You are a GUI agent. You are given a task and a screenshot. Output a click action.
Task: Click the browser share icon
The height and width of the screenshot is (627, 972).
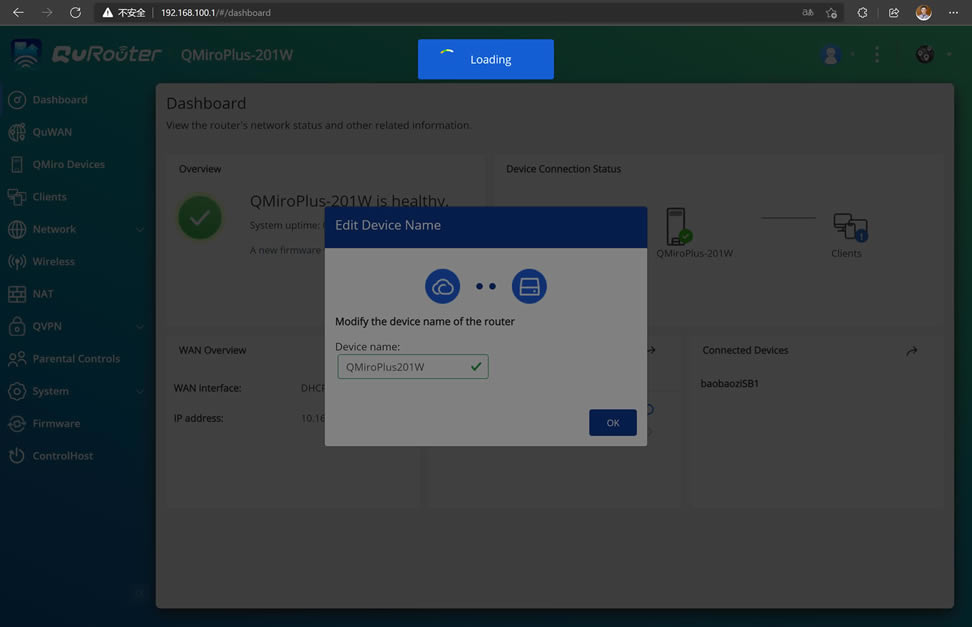893,12
